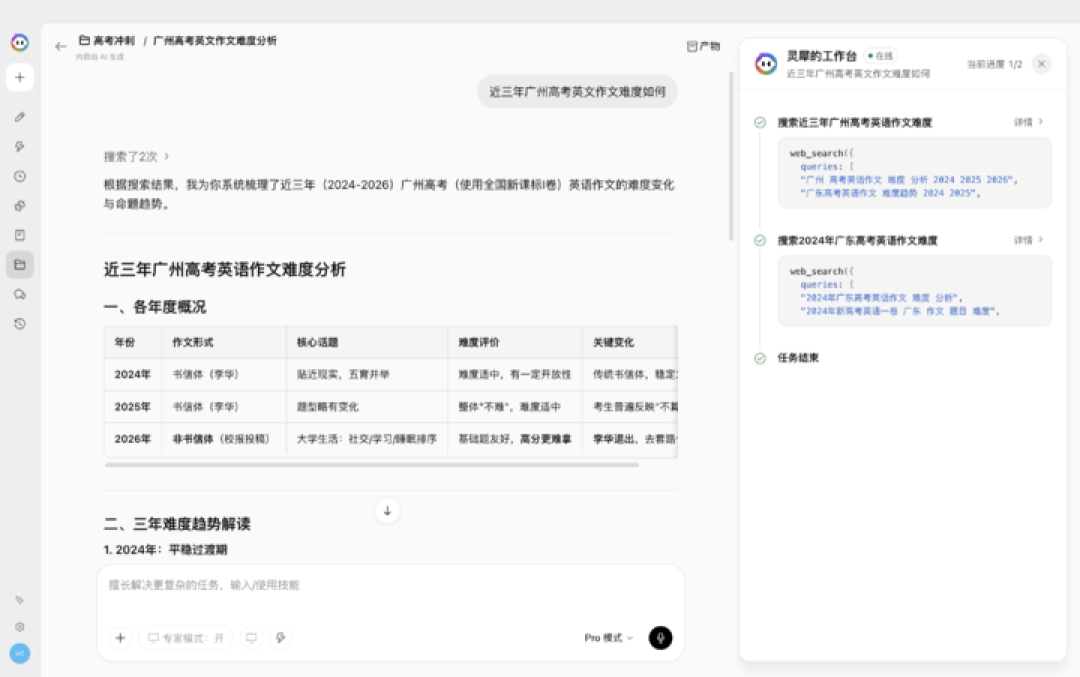The height and width of the screenshot is (677, 1080).
Task: Click the 灵犀 workbench avatar icon
Action: (x=766, y=64)
